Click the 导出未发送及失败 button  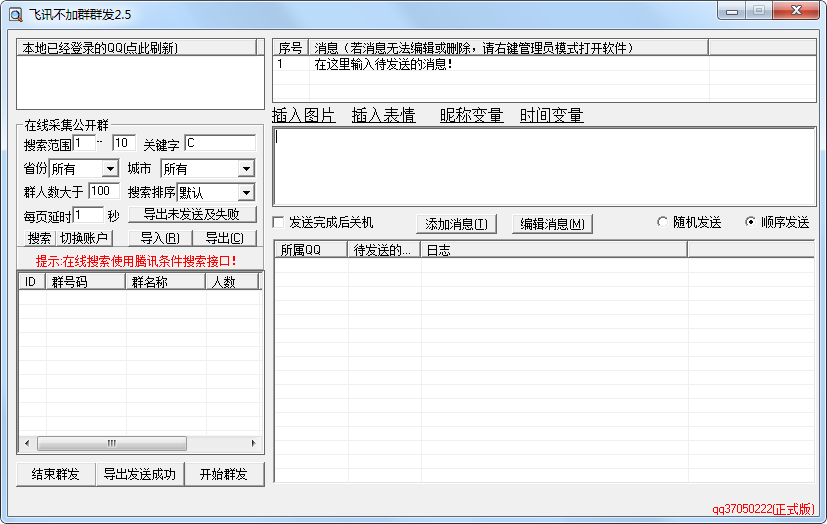191,214
